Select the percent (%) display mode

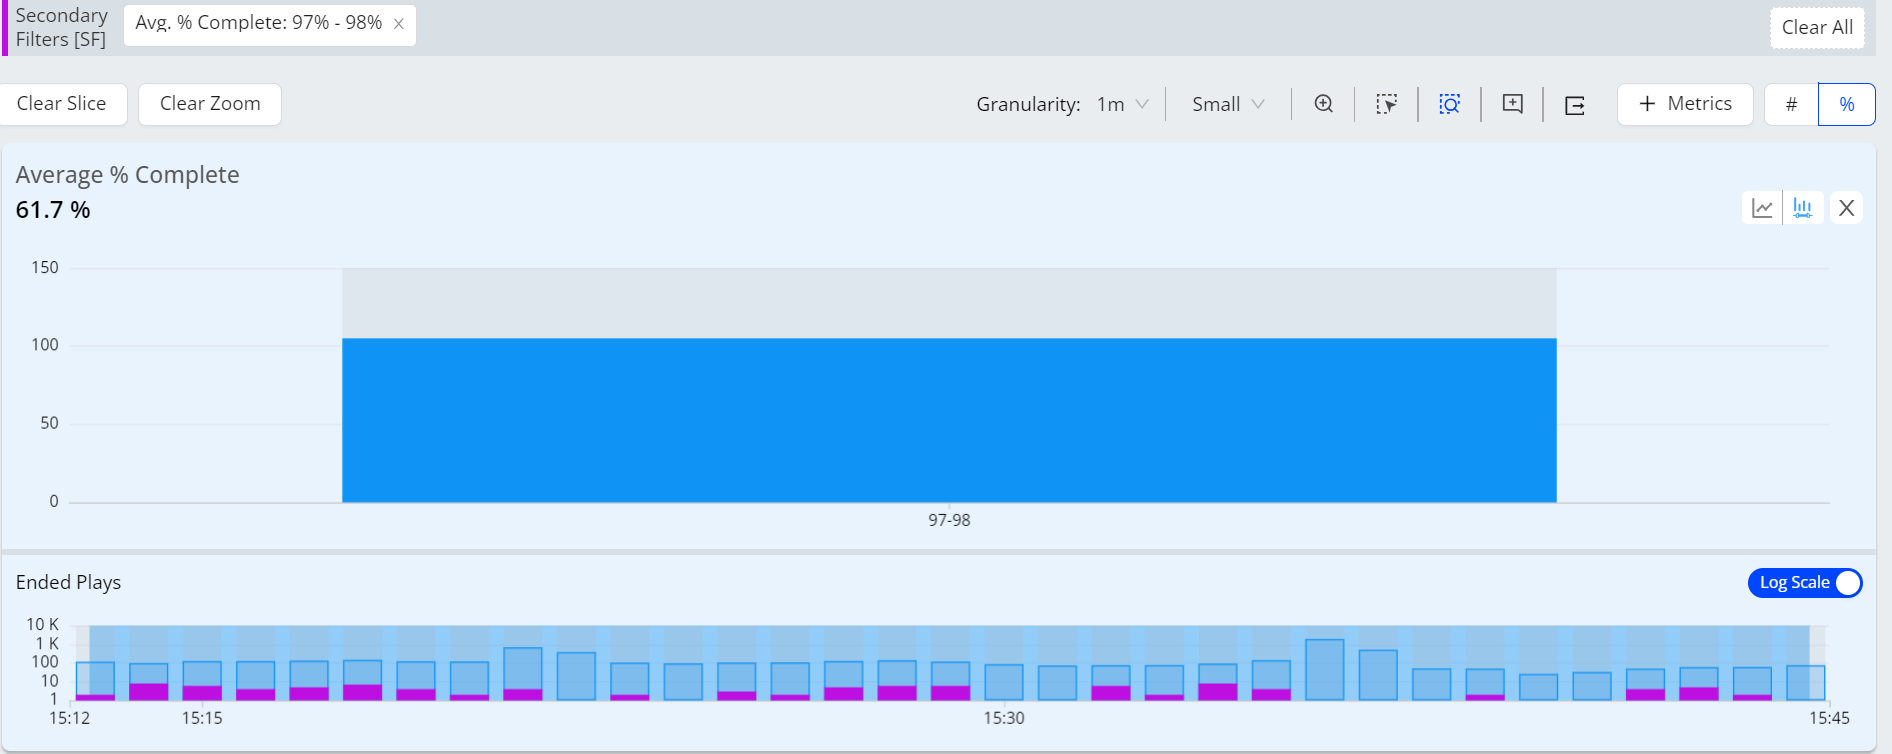(1846, 104)
